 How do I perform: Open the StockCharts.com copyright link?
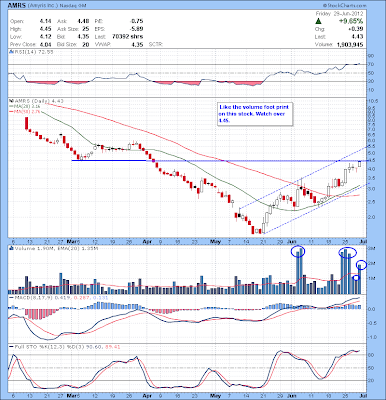point(345,6)
